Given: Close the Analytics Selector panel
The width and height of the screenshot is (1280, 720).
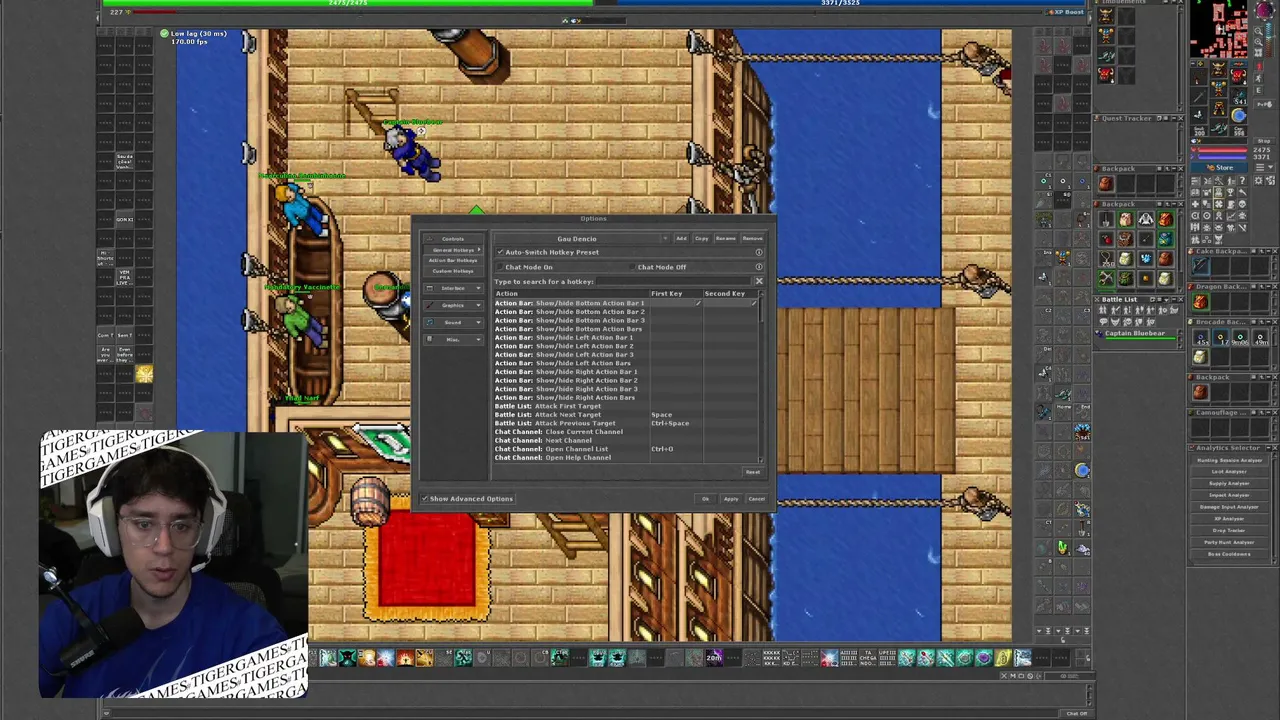Looking at the screenshot, I should 1274,448.
